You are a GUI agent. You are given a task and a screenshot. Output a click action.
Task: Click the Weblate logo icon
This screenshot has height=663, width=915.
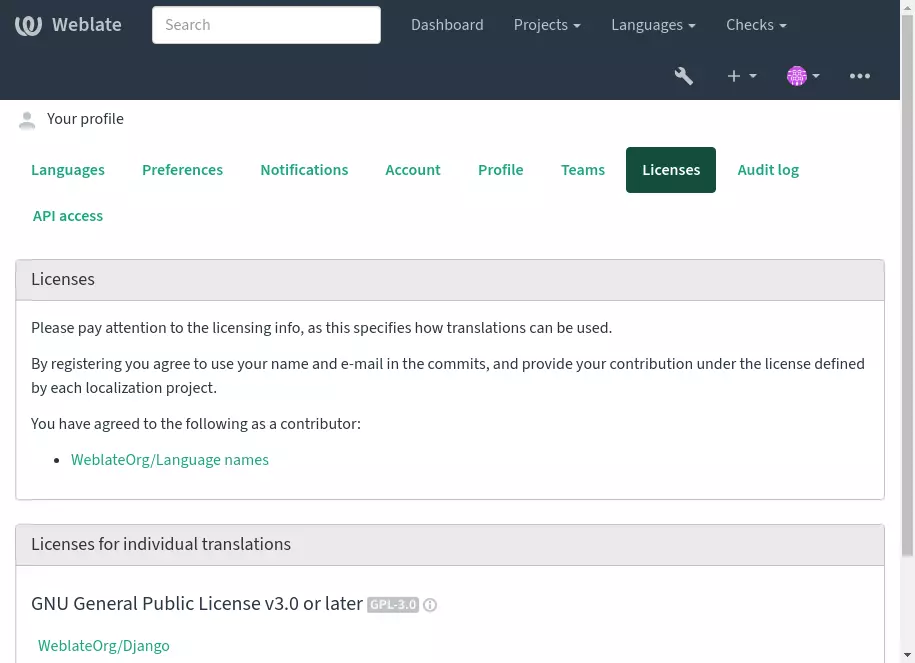click(x=28, y=25)
